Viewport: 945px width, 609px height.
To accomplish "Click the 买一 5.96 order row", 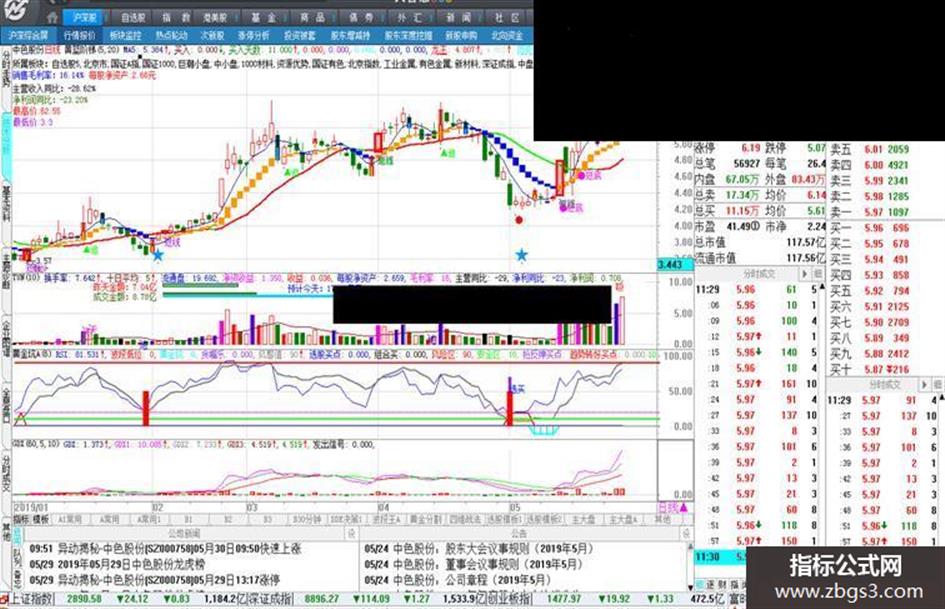I will point(869,228).
